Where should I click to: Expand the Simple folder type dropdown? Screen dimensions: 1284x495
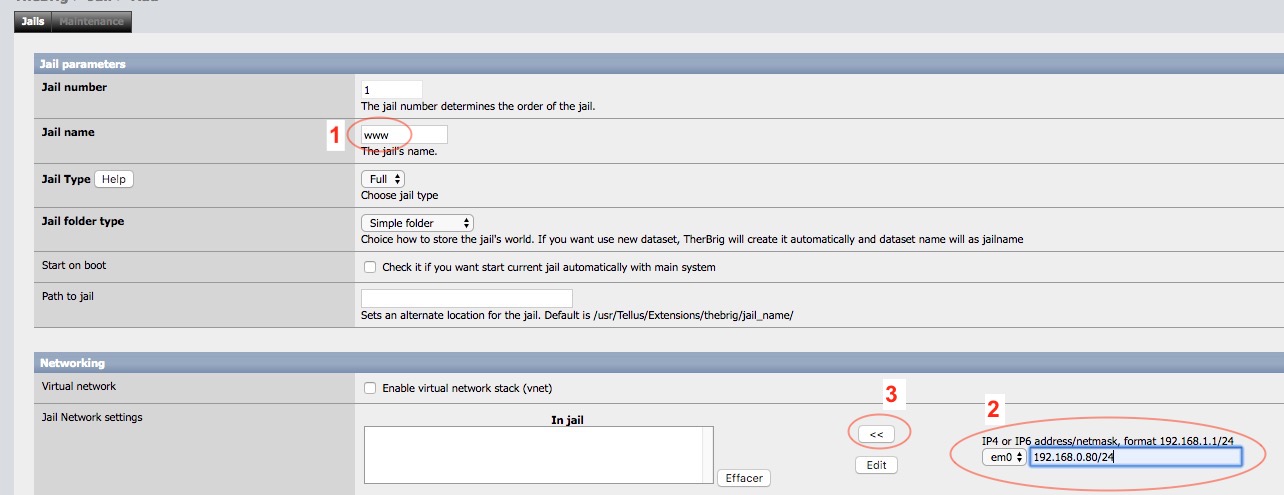click(x=416, y=223)
